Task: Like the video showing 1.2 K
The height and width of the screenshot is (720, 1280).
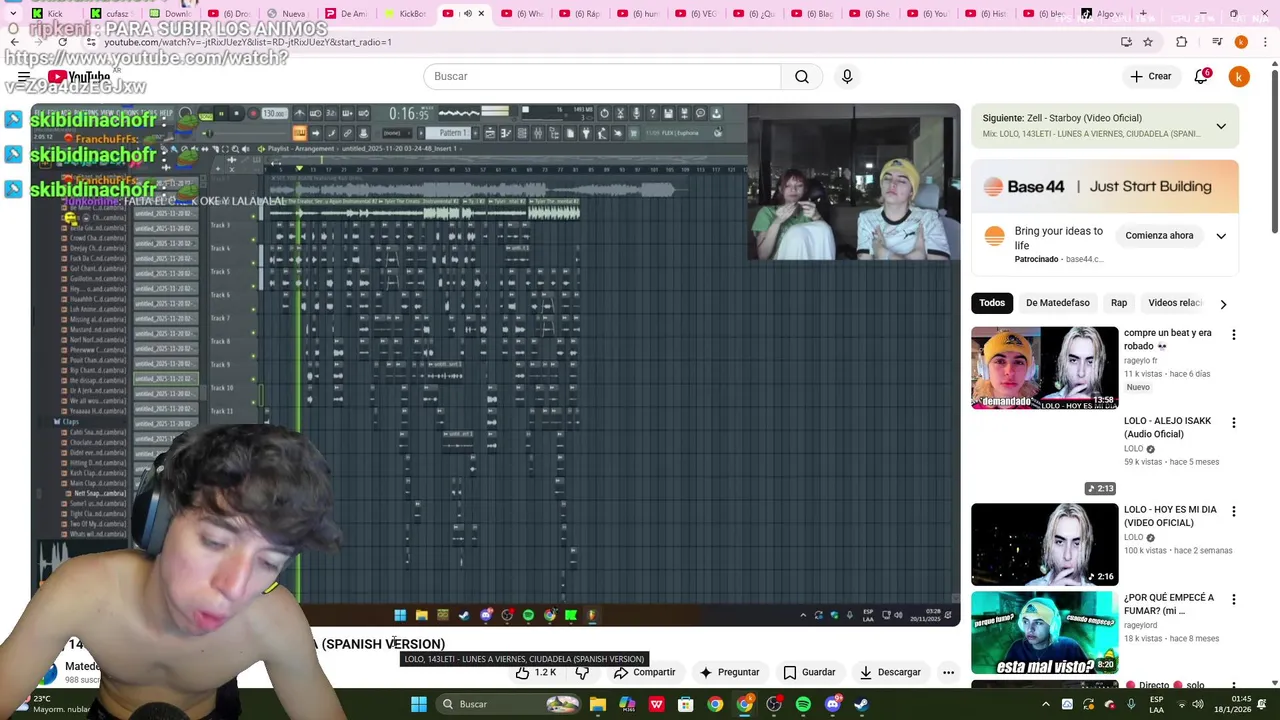Action: coord(536,673)
